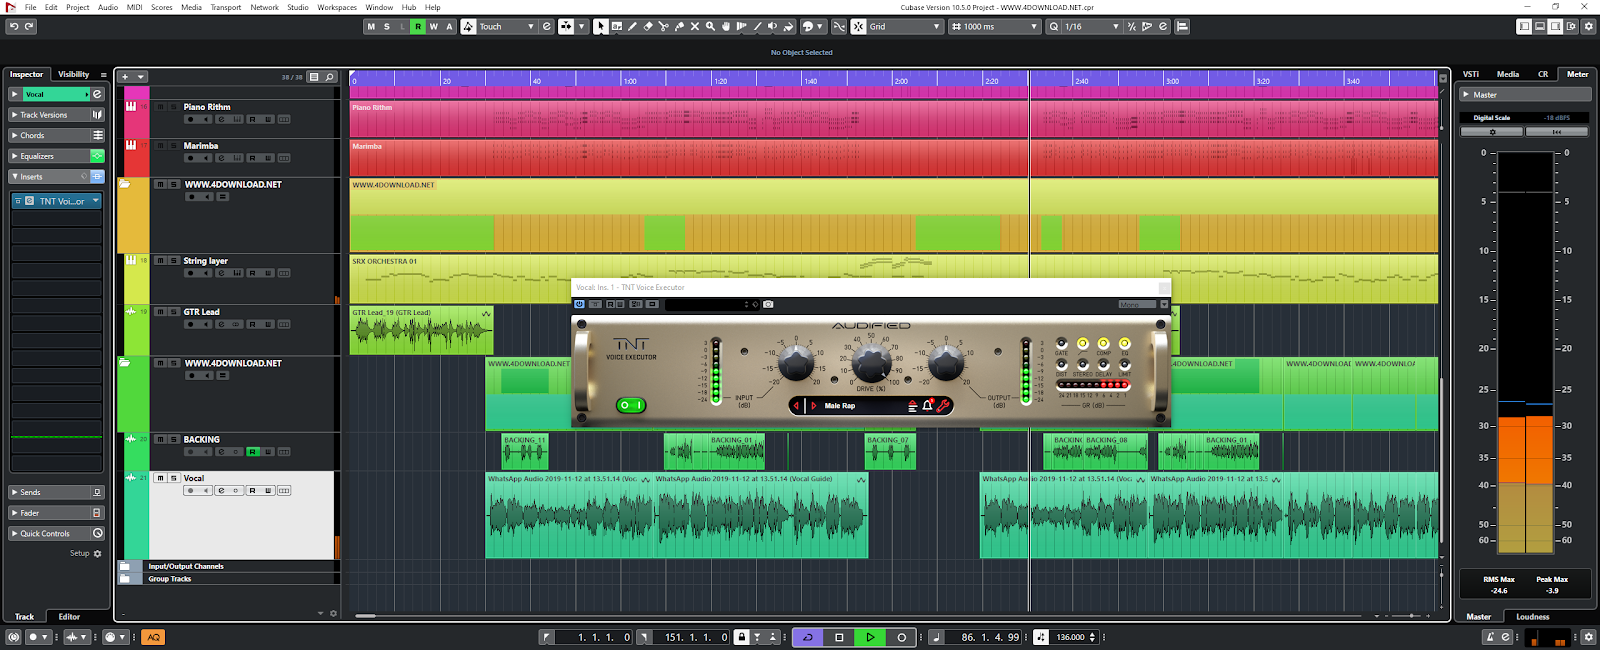
Task: Toggle green Read R automation button
Action: pyautogui.click(x=418, y=26)
